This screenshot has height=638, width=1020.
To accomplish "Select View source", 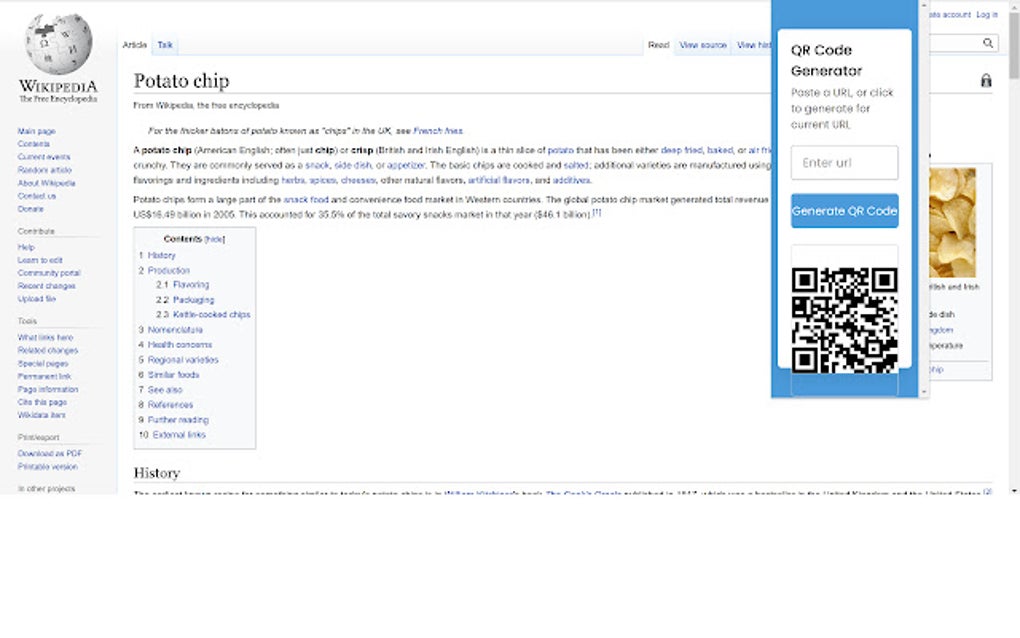I will pyautogui.click(x=702, y=44).
